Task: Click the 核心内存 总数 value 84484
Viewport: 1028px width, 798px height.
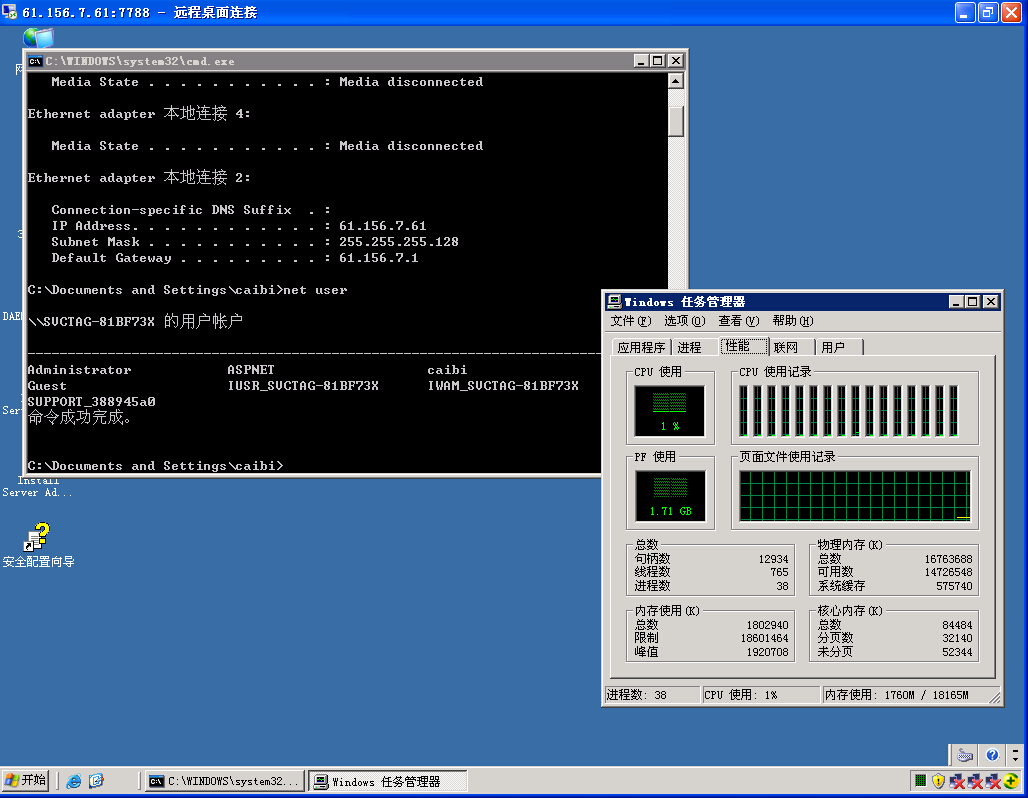Action: tap(957, 625)
